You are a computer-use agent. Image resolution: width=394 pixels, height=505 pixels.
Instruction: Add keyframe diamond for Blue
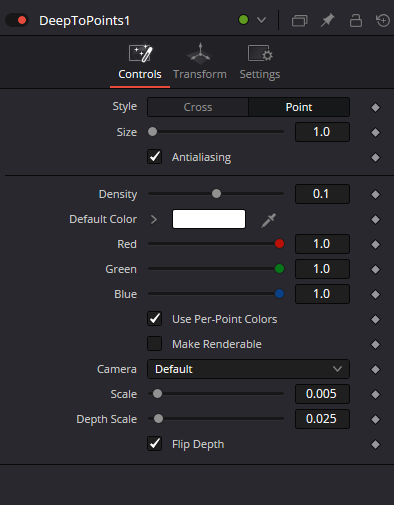click(x=375, y=295)
